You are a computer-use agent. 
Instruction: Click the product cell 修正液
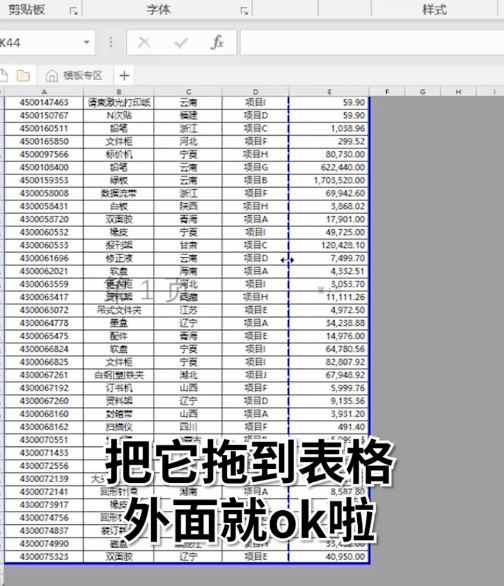[x=118, y=258]
